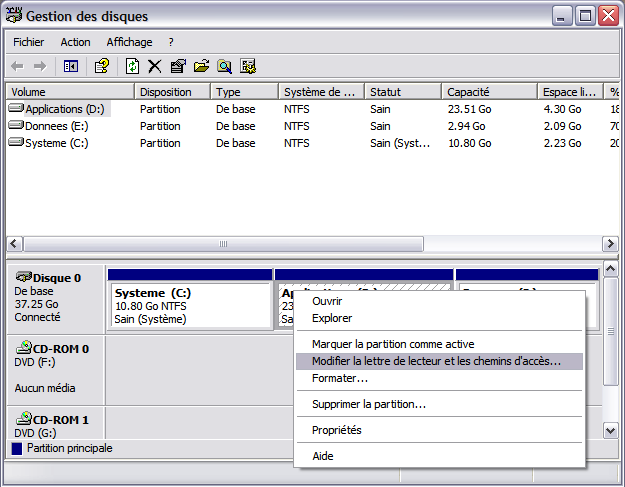The height and width of the screenshot is (487, 625).
Task: Open Propriétés from the context menu
Action: pos(337,430)
